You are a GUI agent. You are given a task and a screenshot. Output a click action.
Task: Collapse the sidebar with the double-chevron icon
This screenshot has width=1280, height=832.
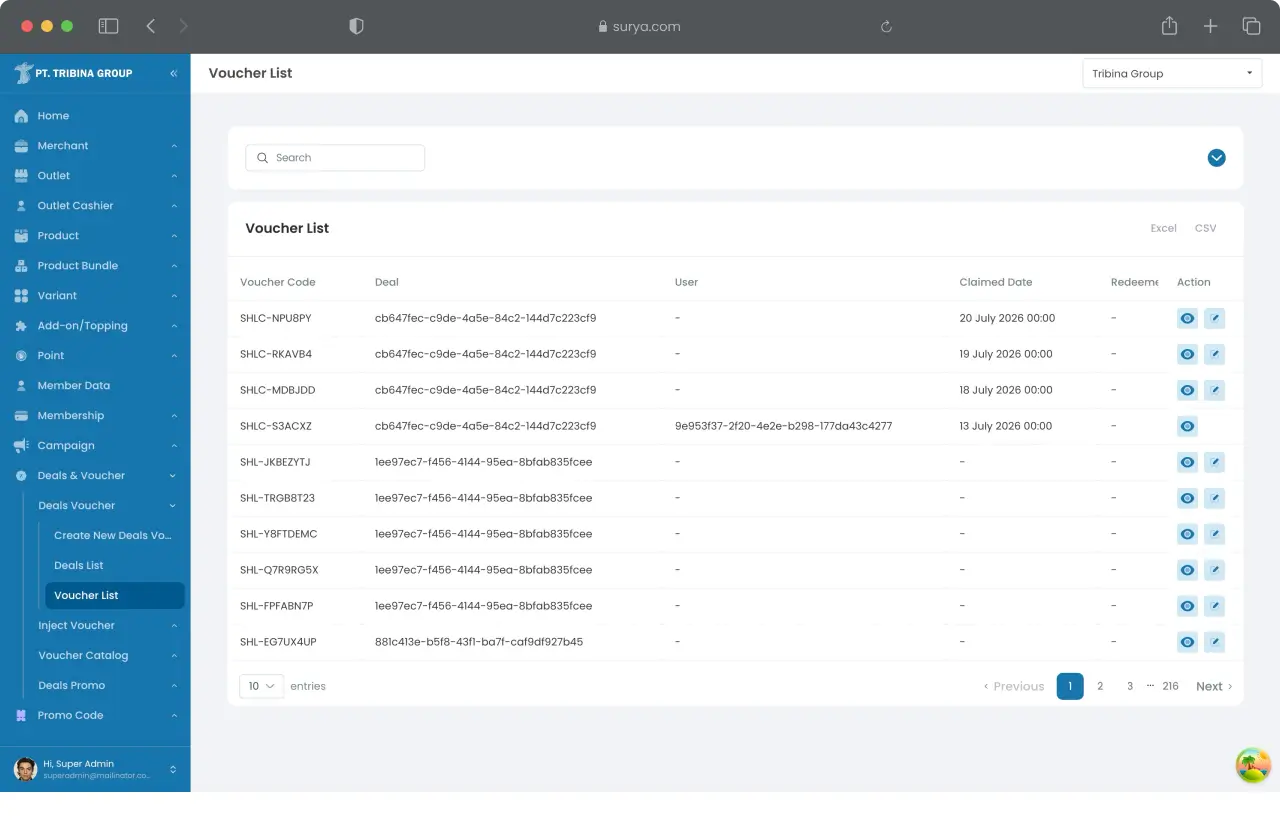173,73
